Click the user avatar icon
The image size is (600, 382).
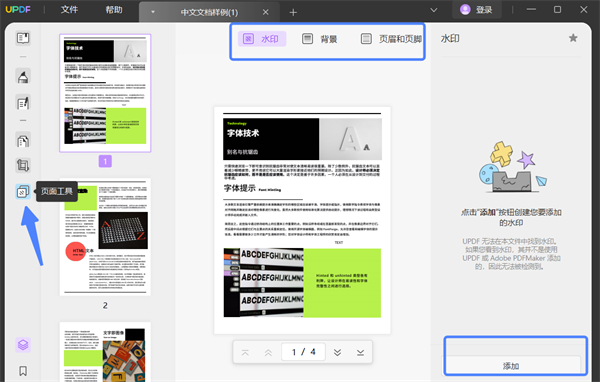465,10
